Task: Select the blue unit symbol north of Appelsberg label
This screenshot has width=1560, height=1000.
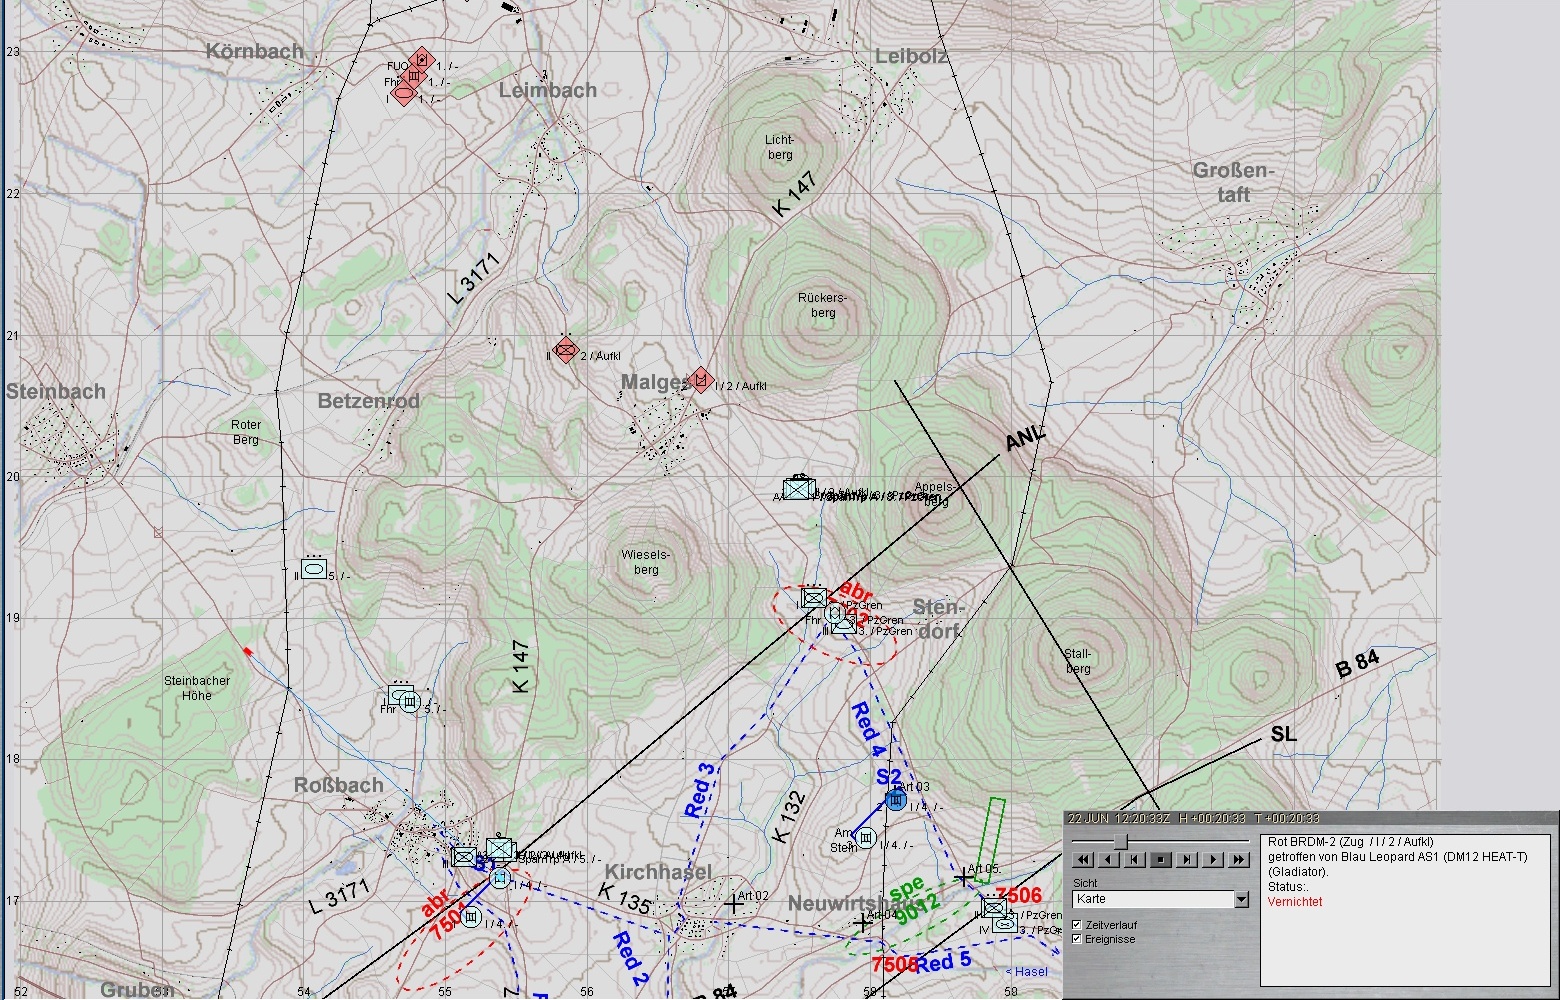Action: click(797, 488)
